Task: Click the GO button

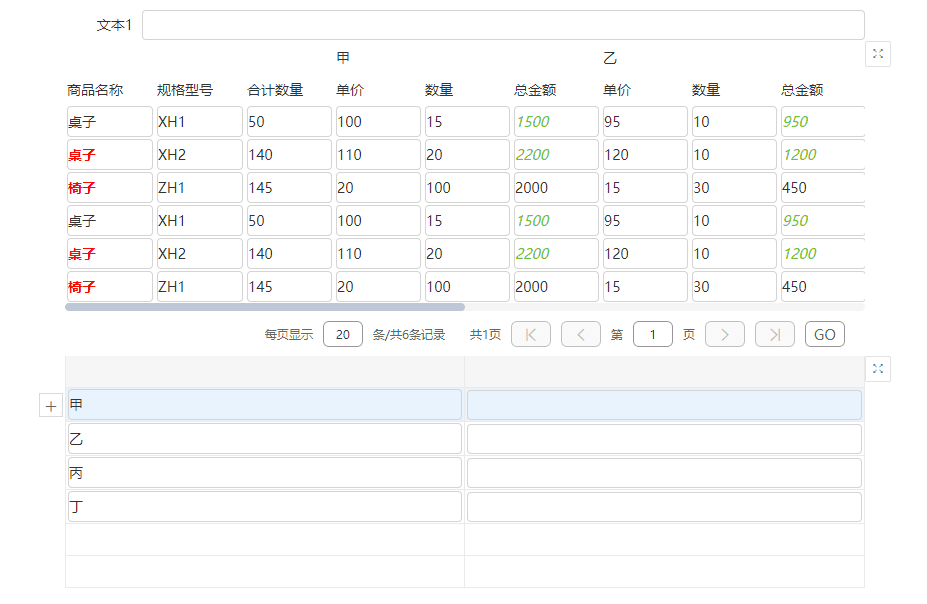Action: coord(825,335)
